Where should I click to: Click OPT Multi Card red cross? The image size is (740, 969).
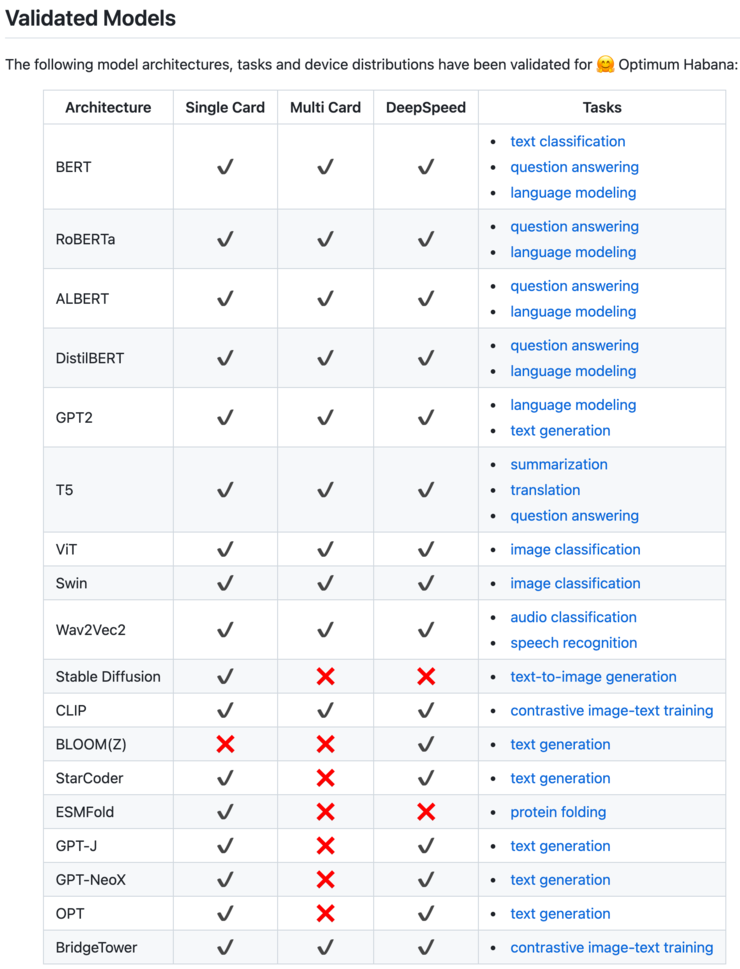tap(325, 914)
